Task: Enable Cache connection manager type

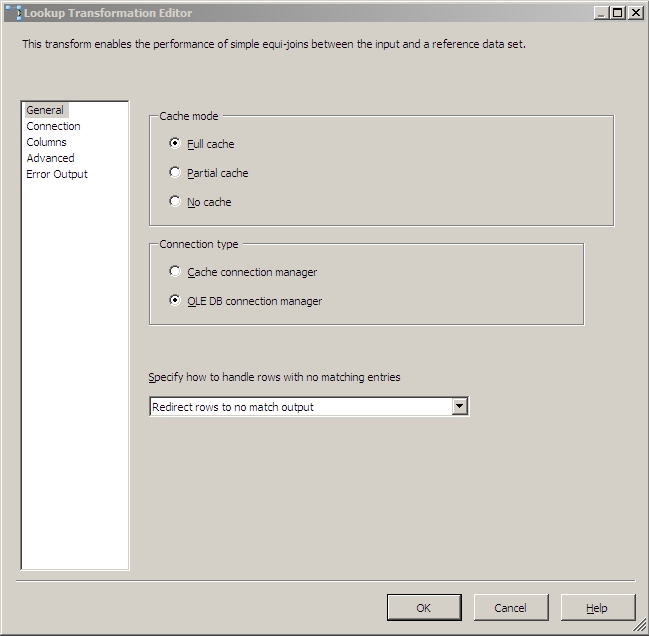Action: (x=176, y=272)
